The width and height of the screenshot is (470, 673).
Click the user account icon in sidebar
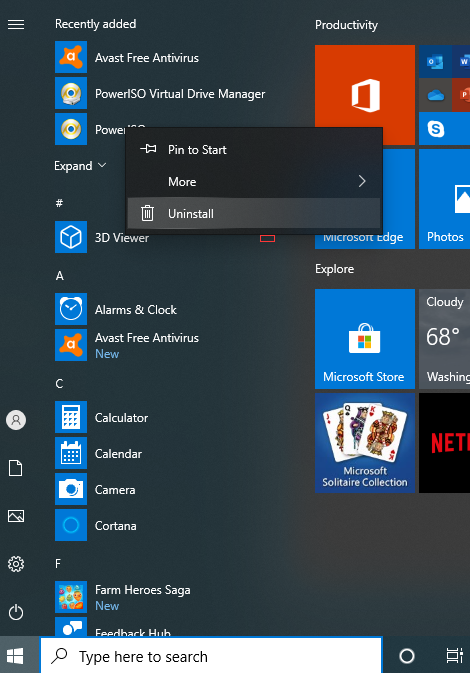pos(16,420)
